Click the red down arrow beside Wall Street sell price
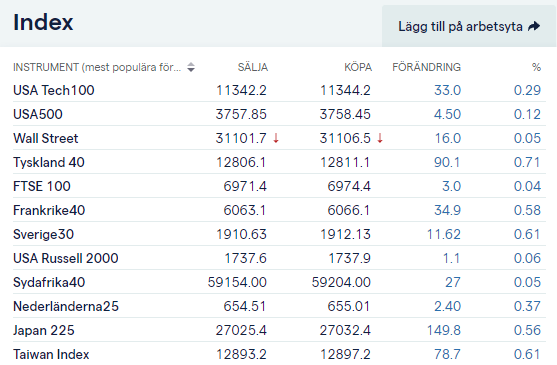The width and height of the screenshot is (557, 365). [276, 138]
